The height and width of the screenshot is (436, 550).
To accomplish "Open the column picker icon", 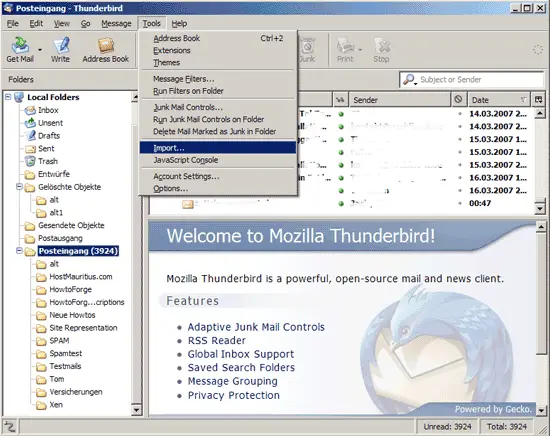I will point(539,100).
